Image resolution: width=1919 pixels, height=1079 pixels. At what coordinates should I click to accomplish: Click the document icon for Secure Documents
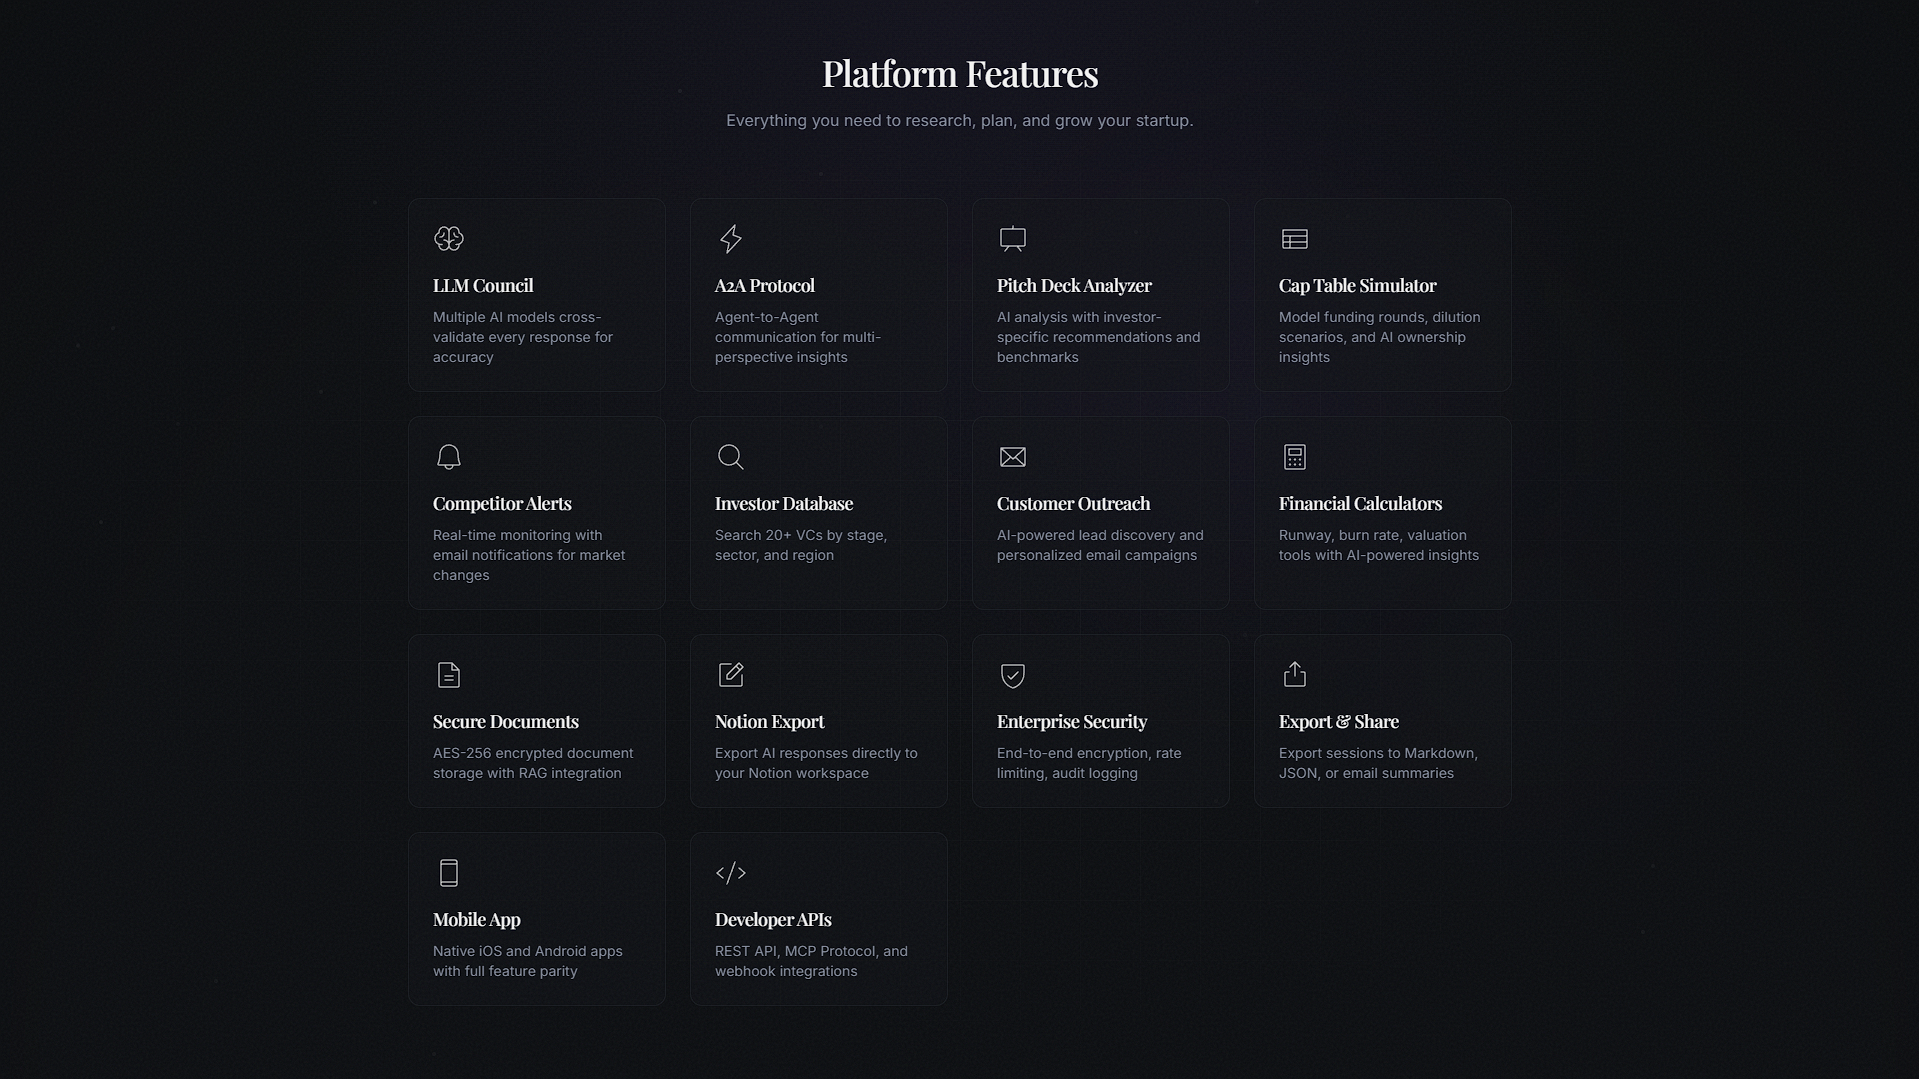click(x=449, y=675)
